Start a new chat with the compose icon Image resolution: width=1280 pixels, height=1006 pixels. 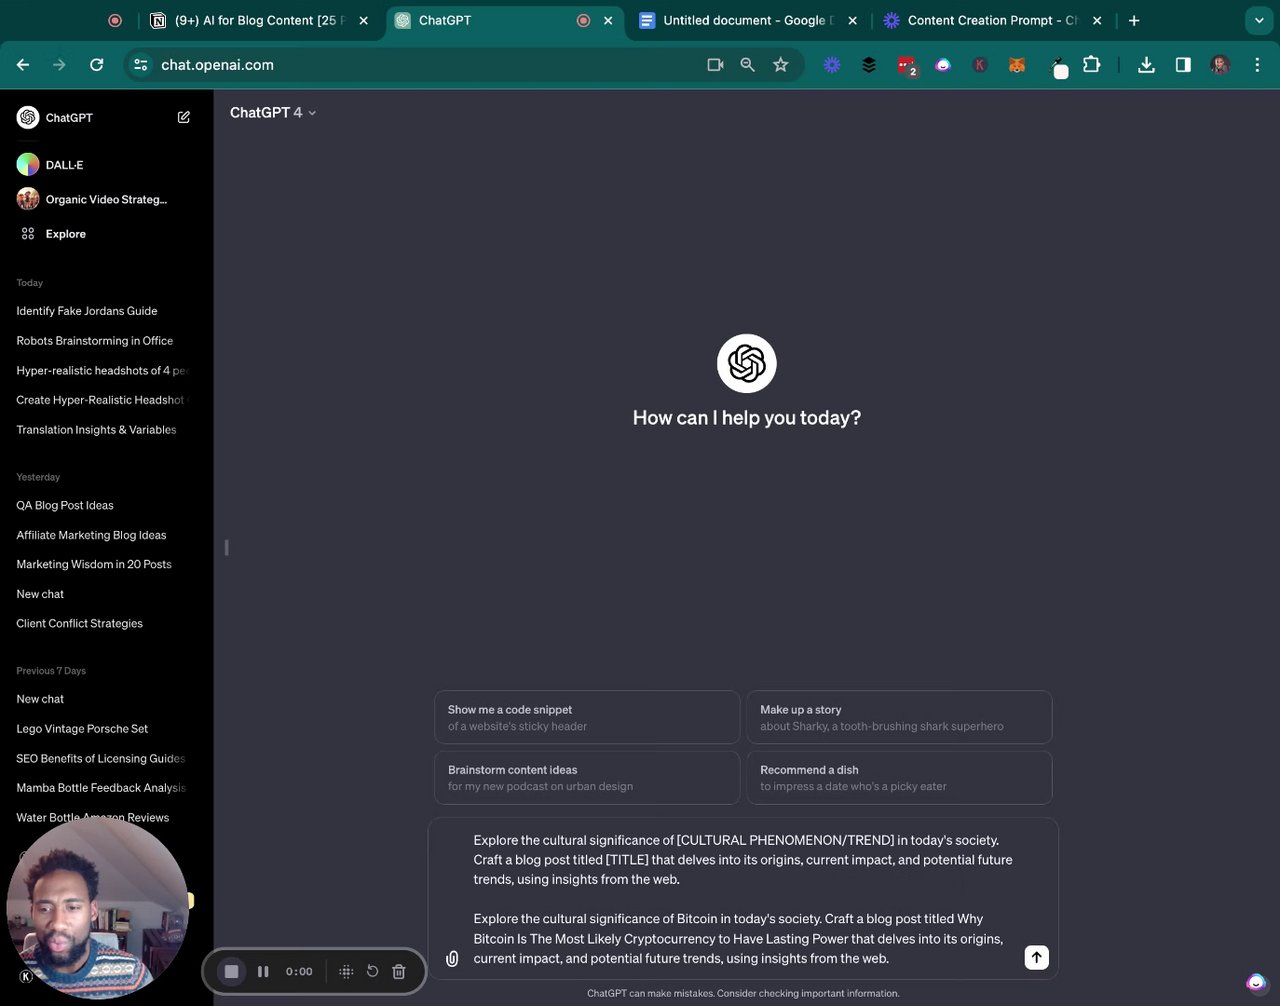click(x=184, y=117)
